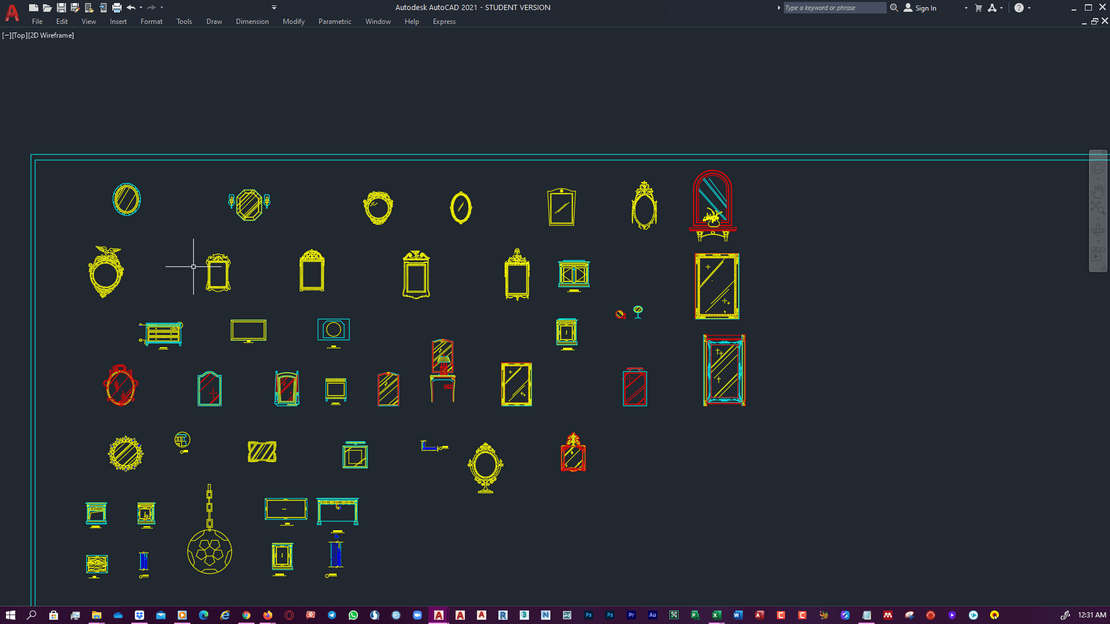Open the Draw menu

point(214,21)
